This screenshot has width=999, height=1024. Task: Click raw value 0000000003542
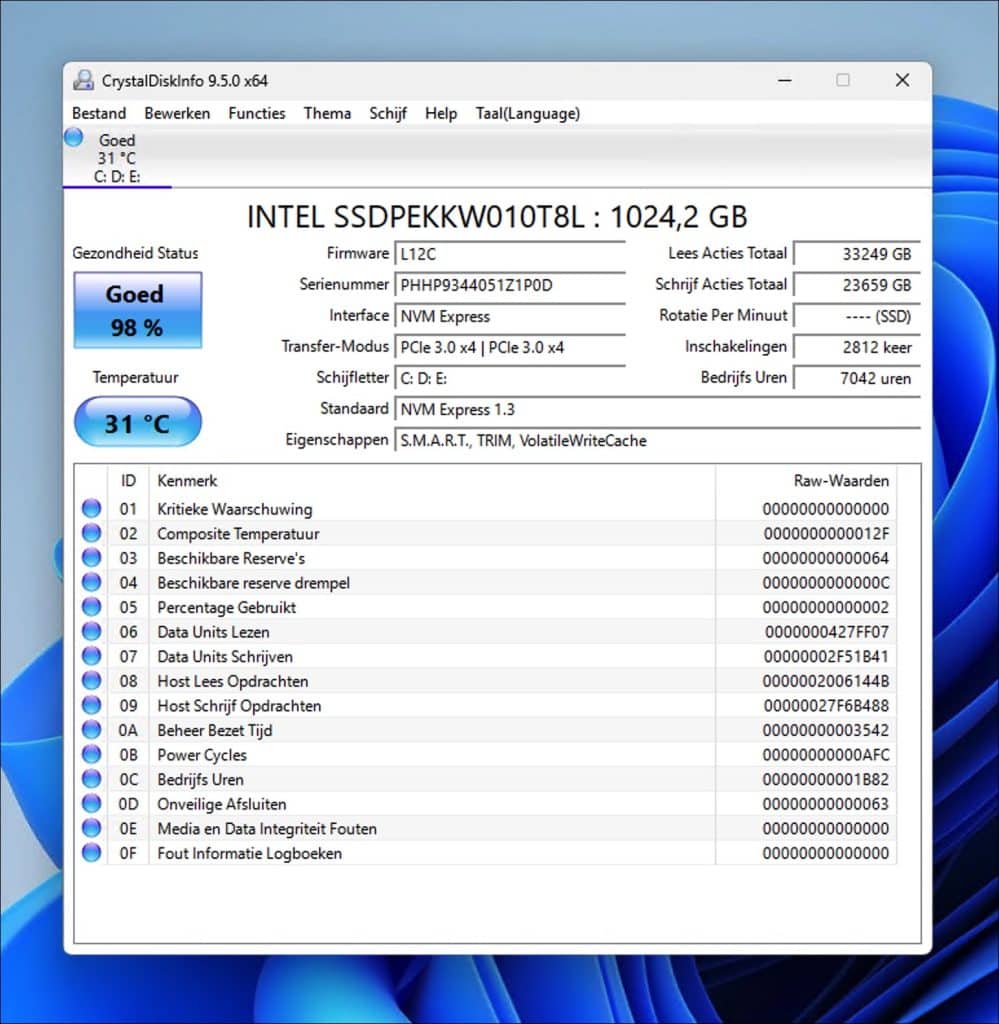click(x=826, y=730)
